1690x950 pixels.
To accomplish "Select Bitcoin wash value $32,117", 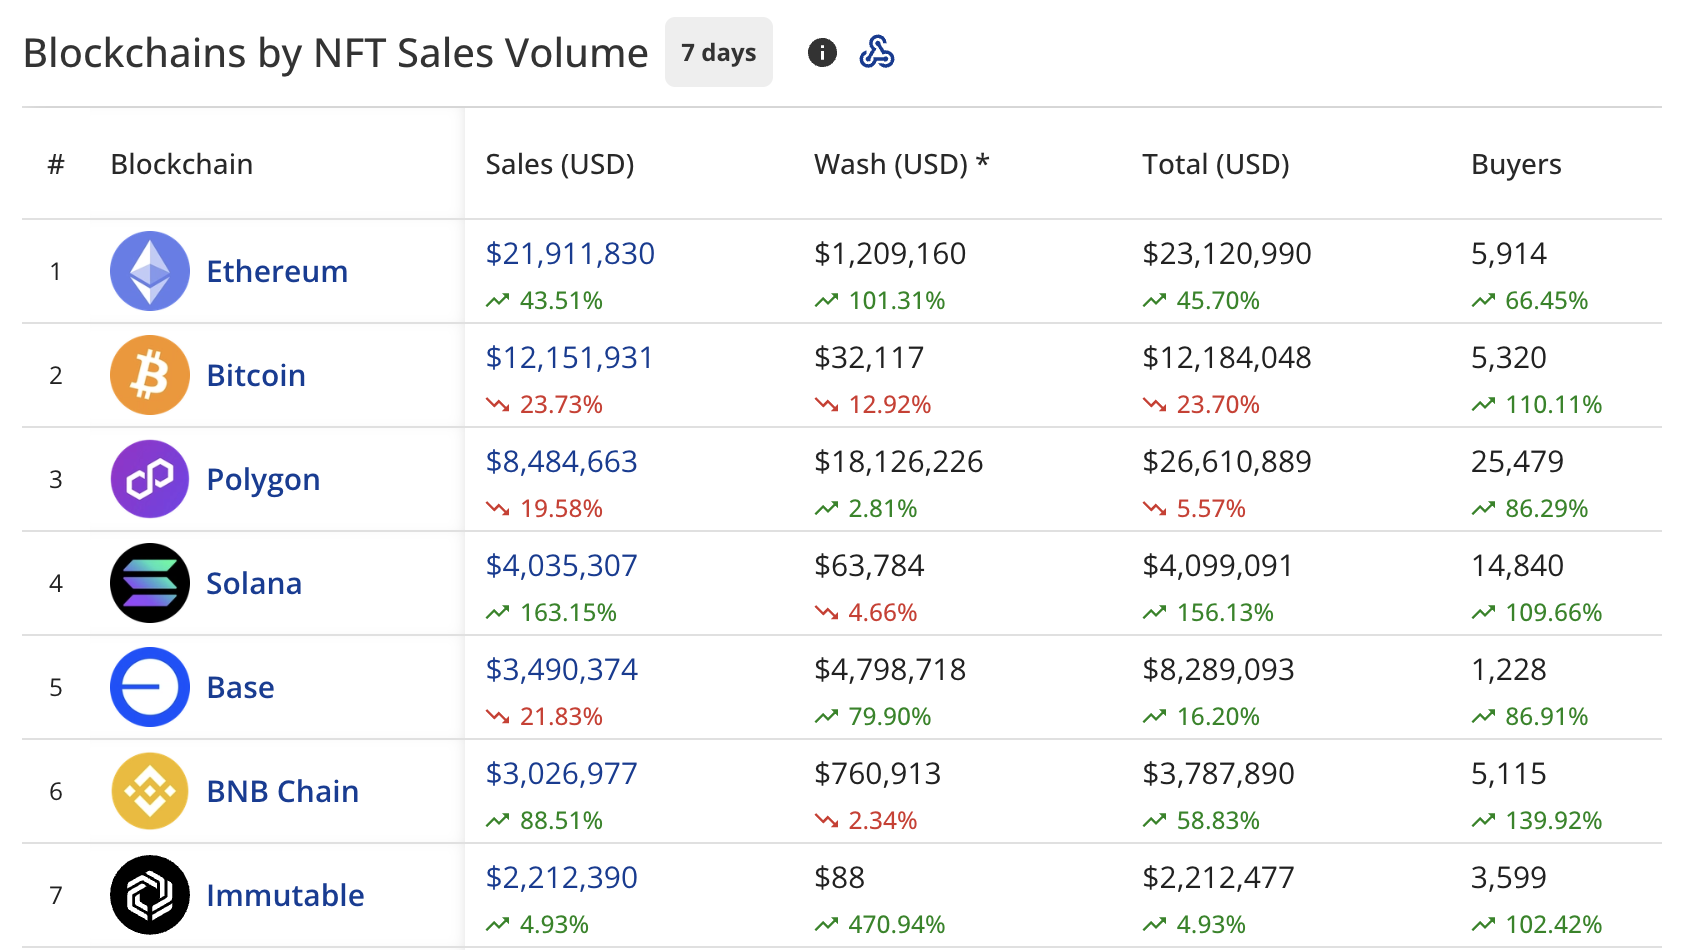I will coord(869,358).
